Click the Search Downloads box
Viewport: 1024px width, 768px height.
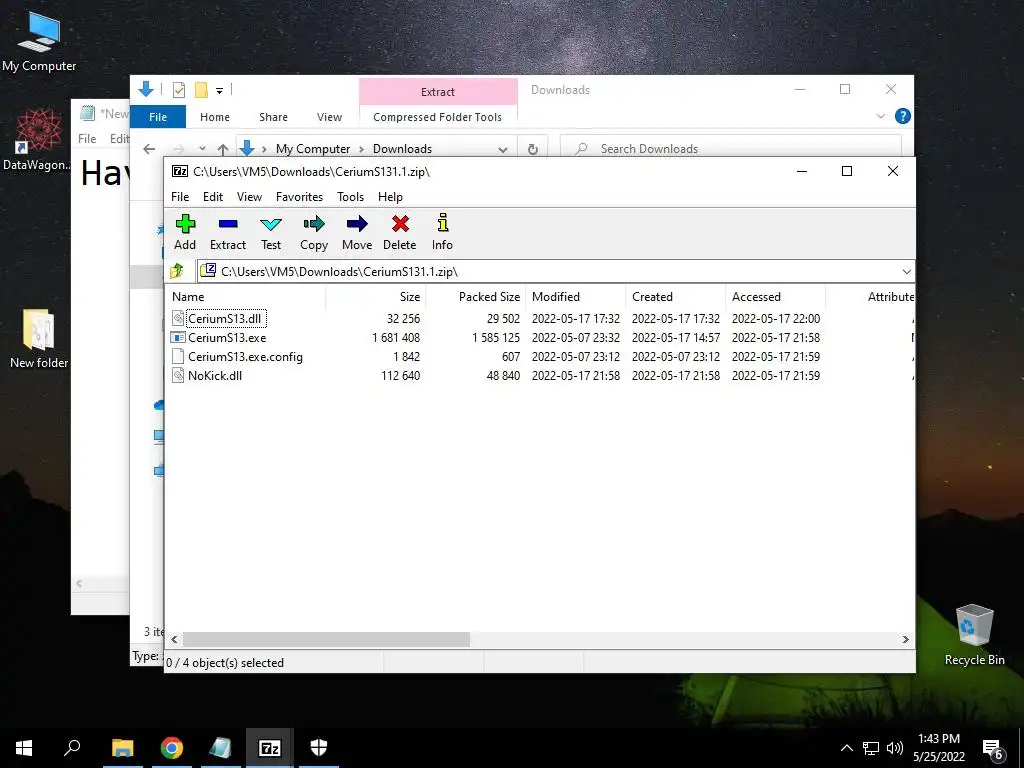point(731,149)
